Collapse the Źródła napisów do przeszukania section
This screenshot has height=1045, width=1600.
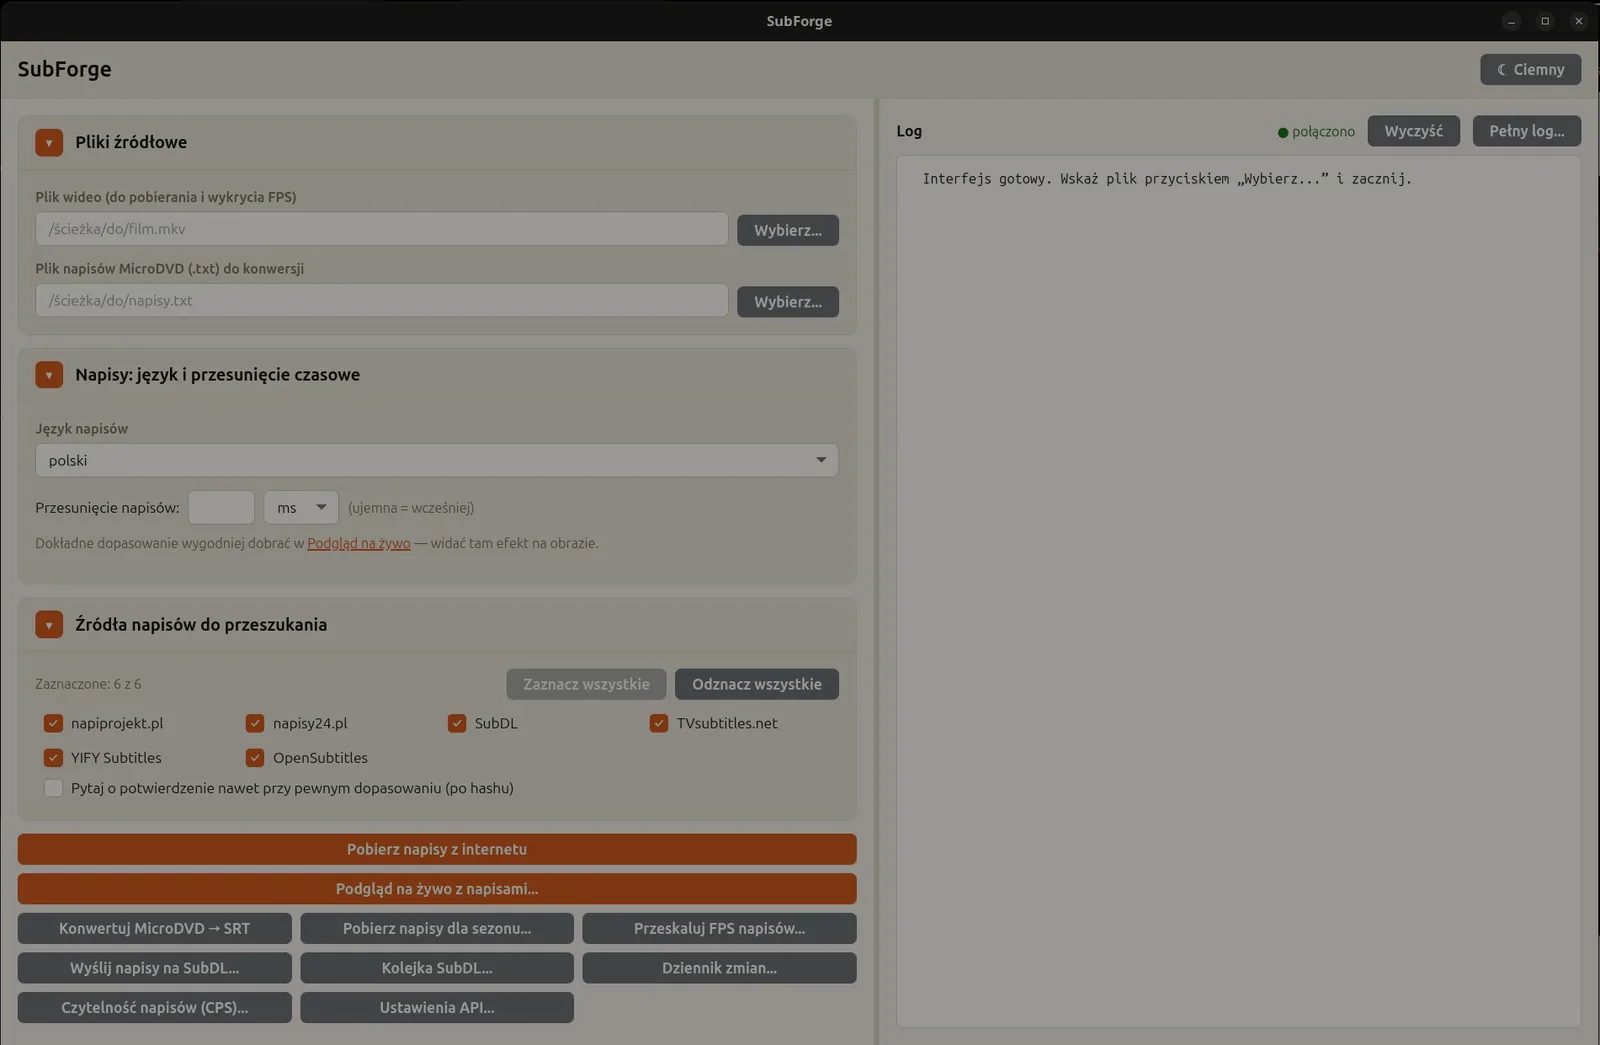tap(49, 625)
